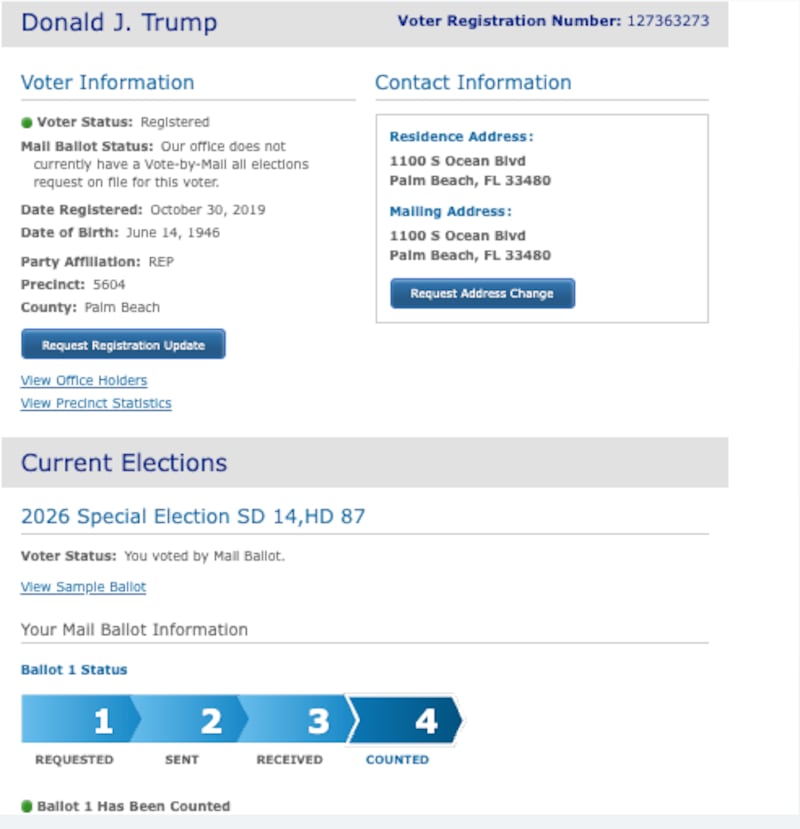Click voter registration number 127363273
The width and height of the screenshot is (800, 829).
[668, 21]
